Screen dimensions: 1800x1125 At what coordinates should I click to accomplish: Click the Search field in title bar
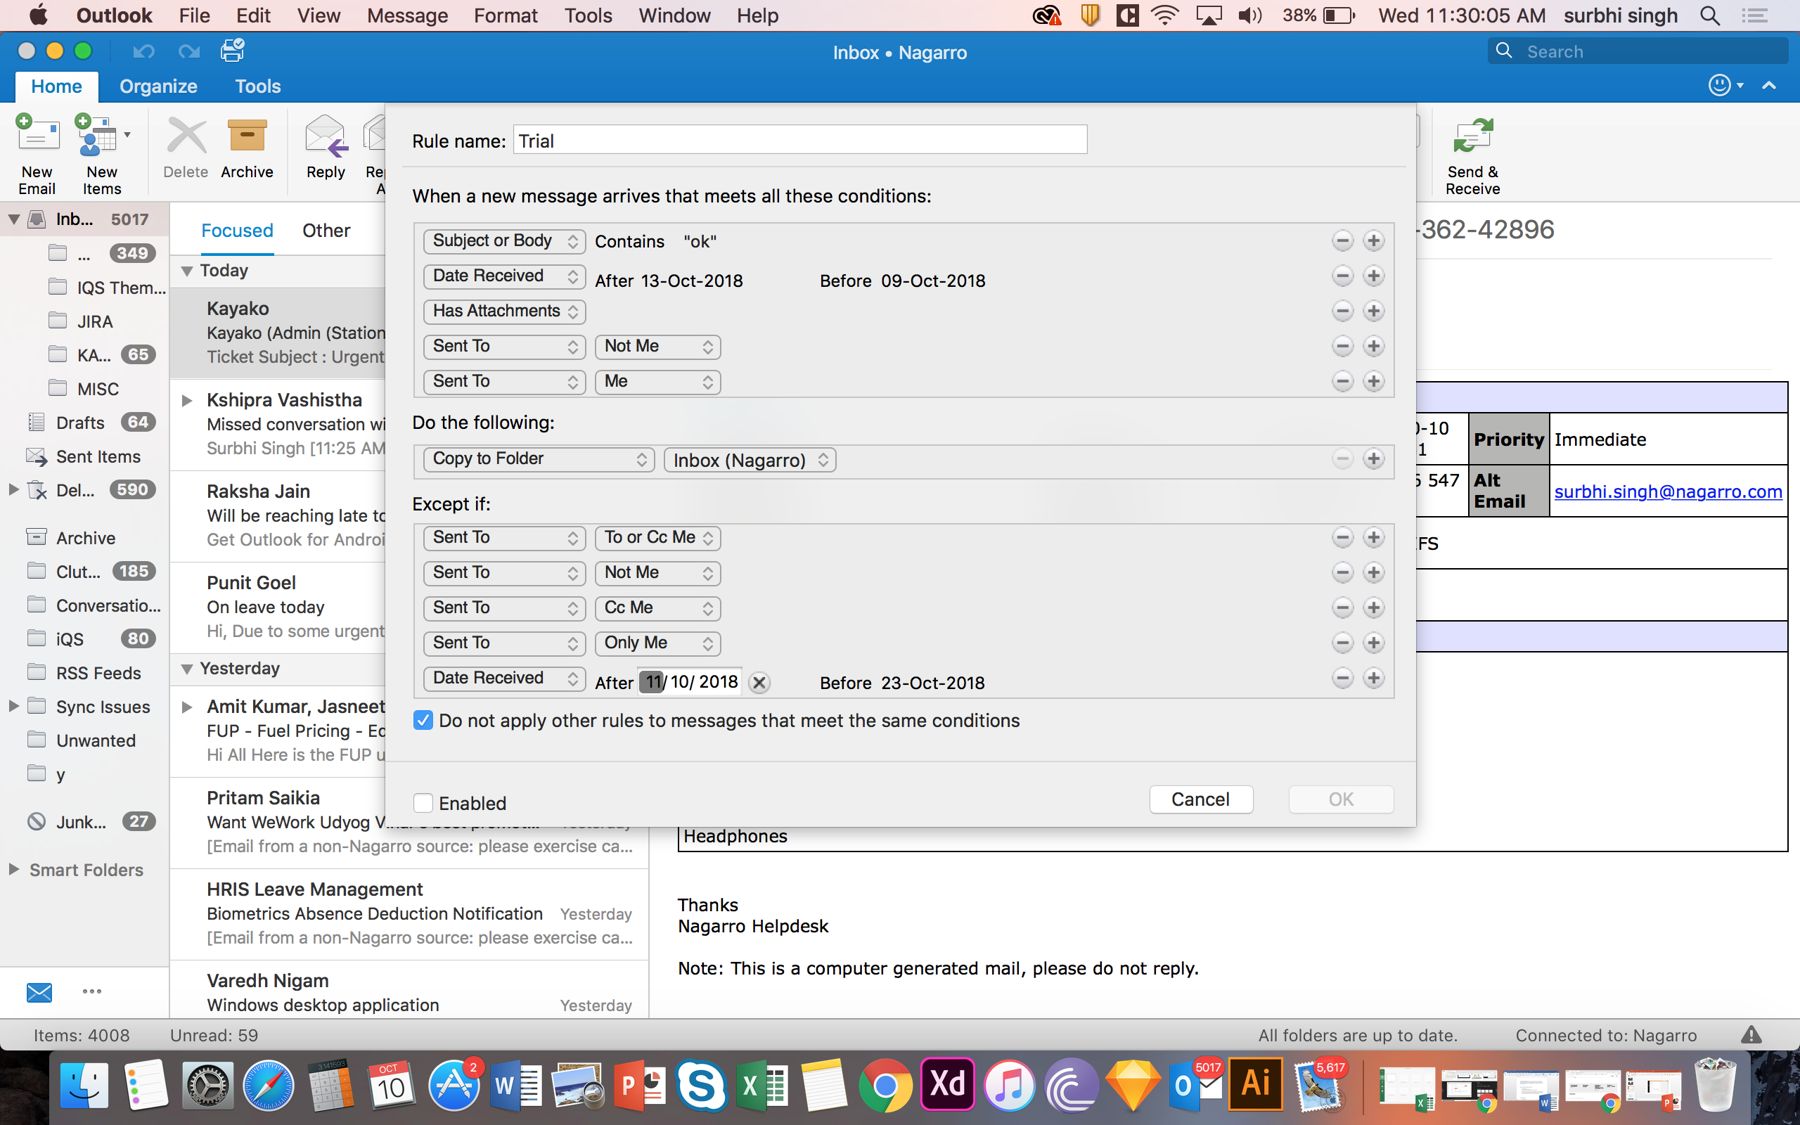[1637, 51]
